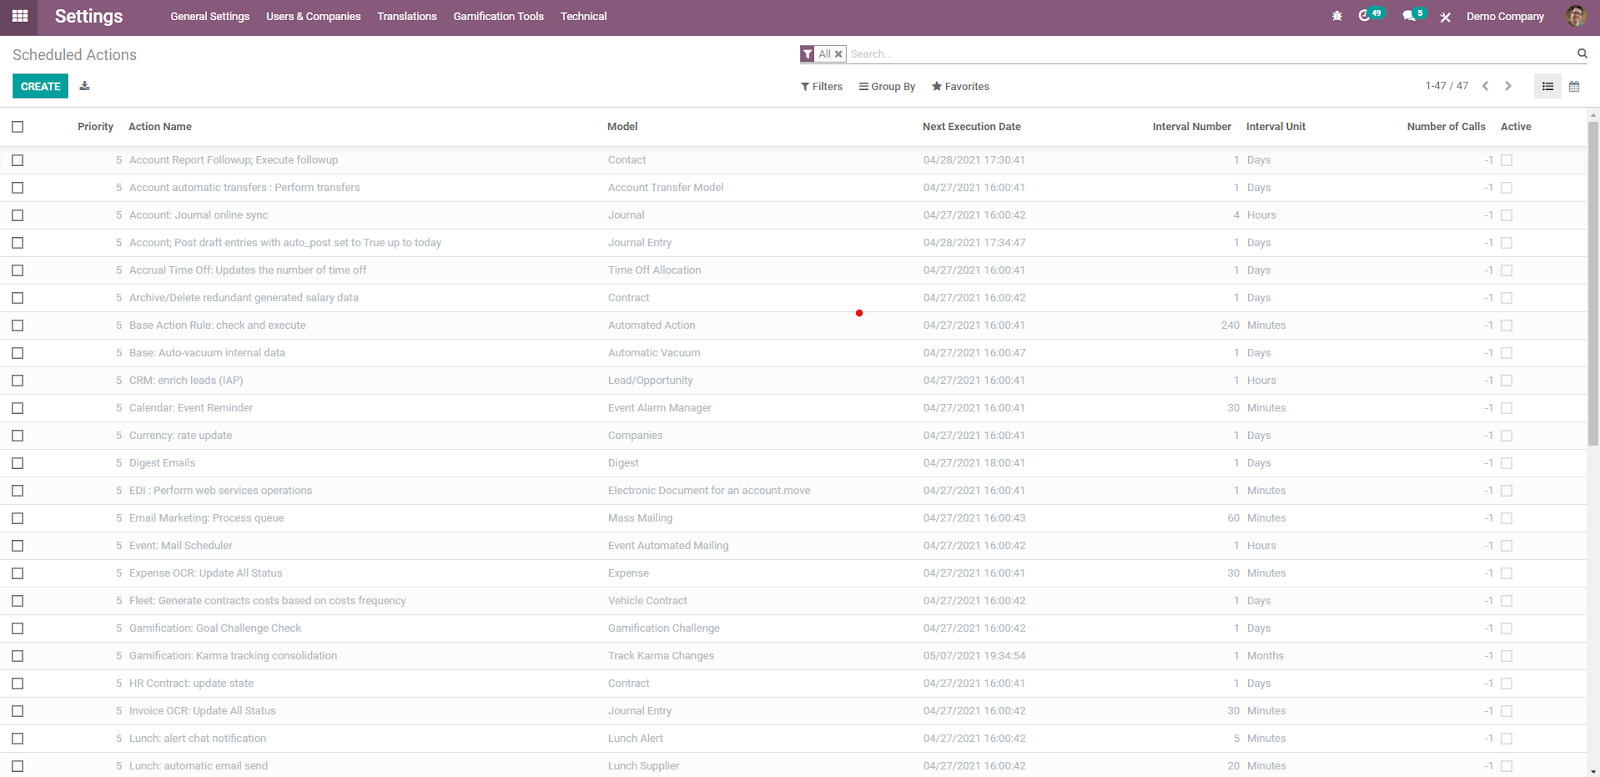Open 'Calendar: Event Reminder' action
1600x777 pixels.
click(191, 408)
